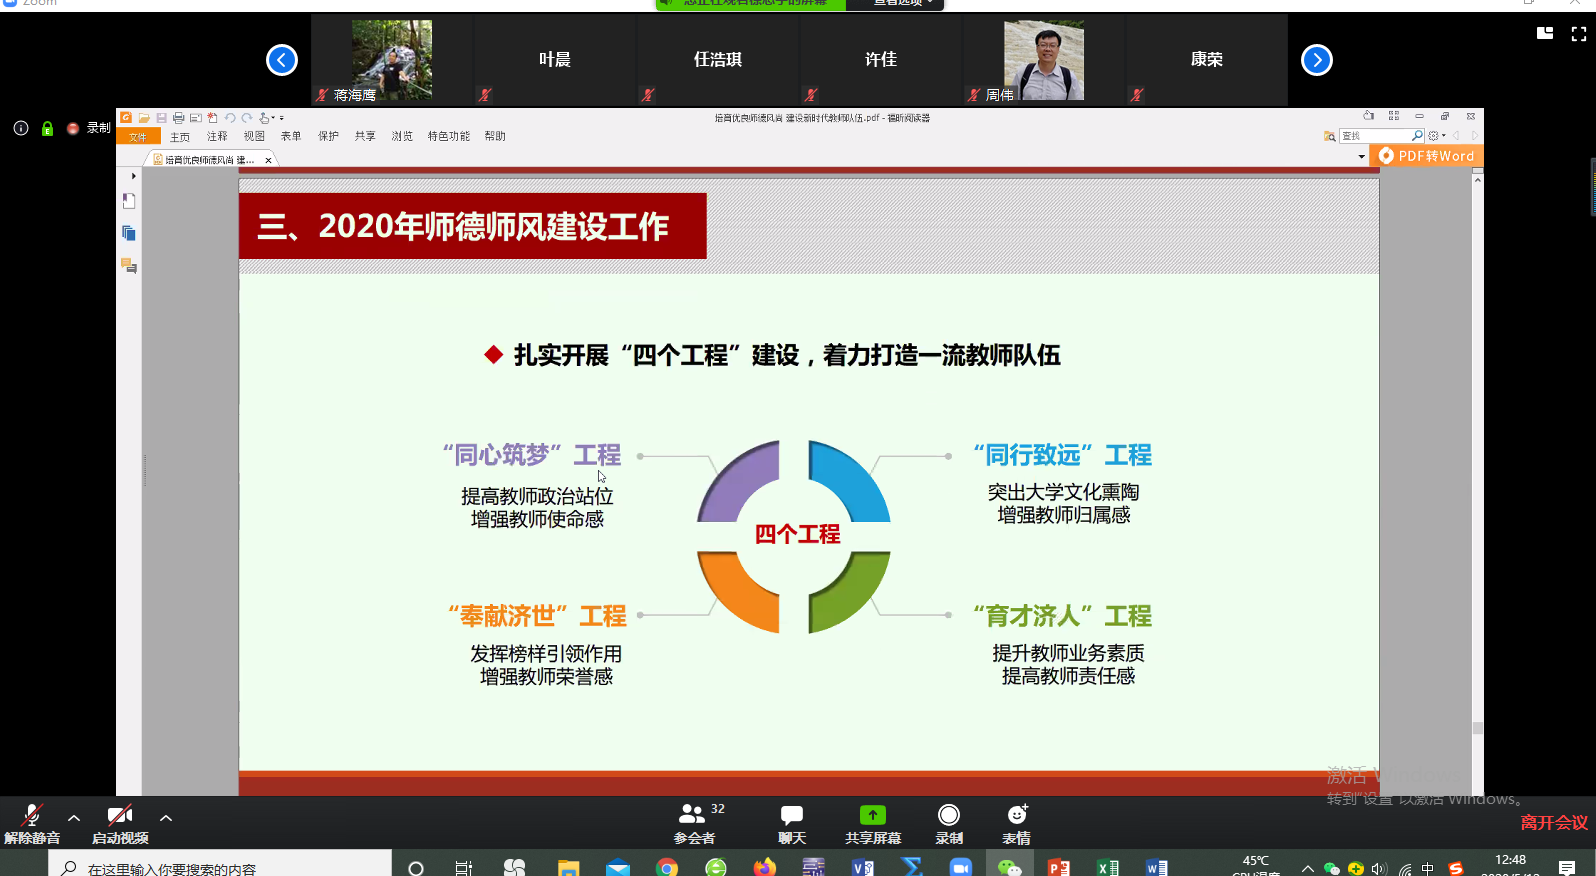
Task: Open the Windows notification center icon
Action: (1567, 867)
